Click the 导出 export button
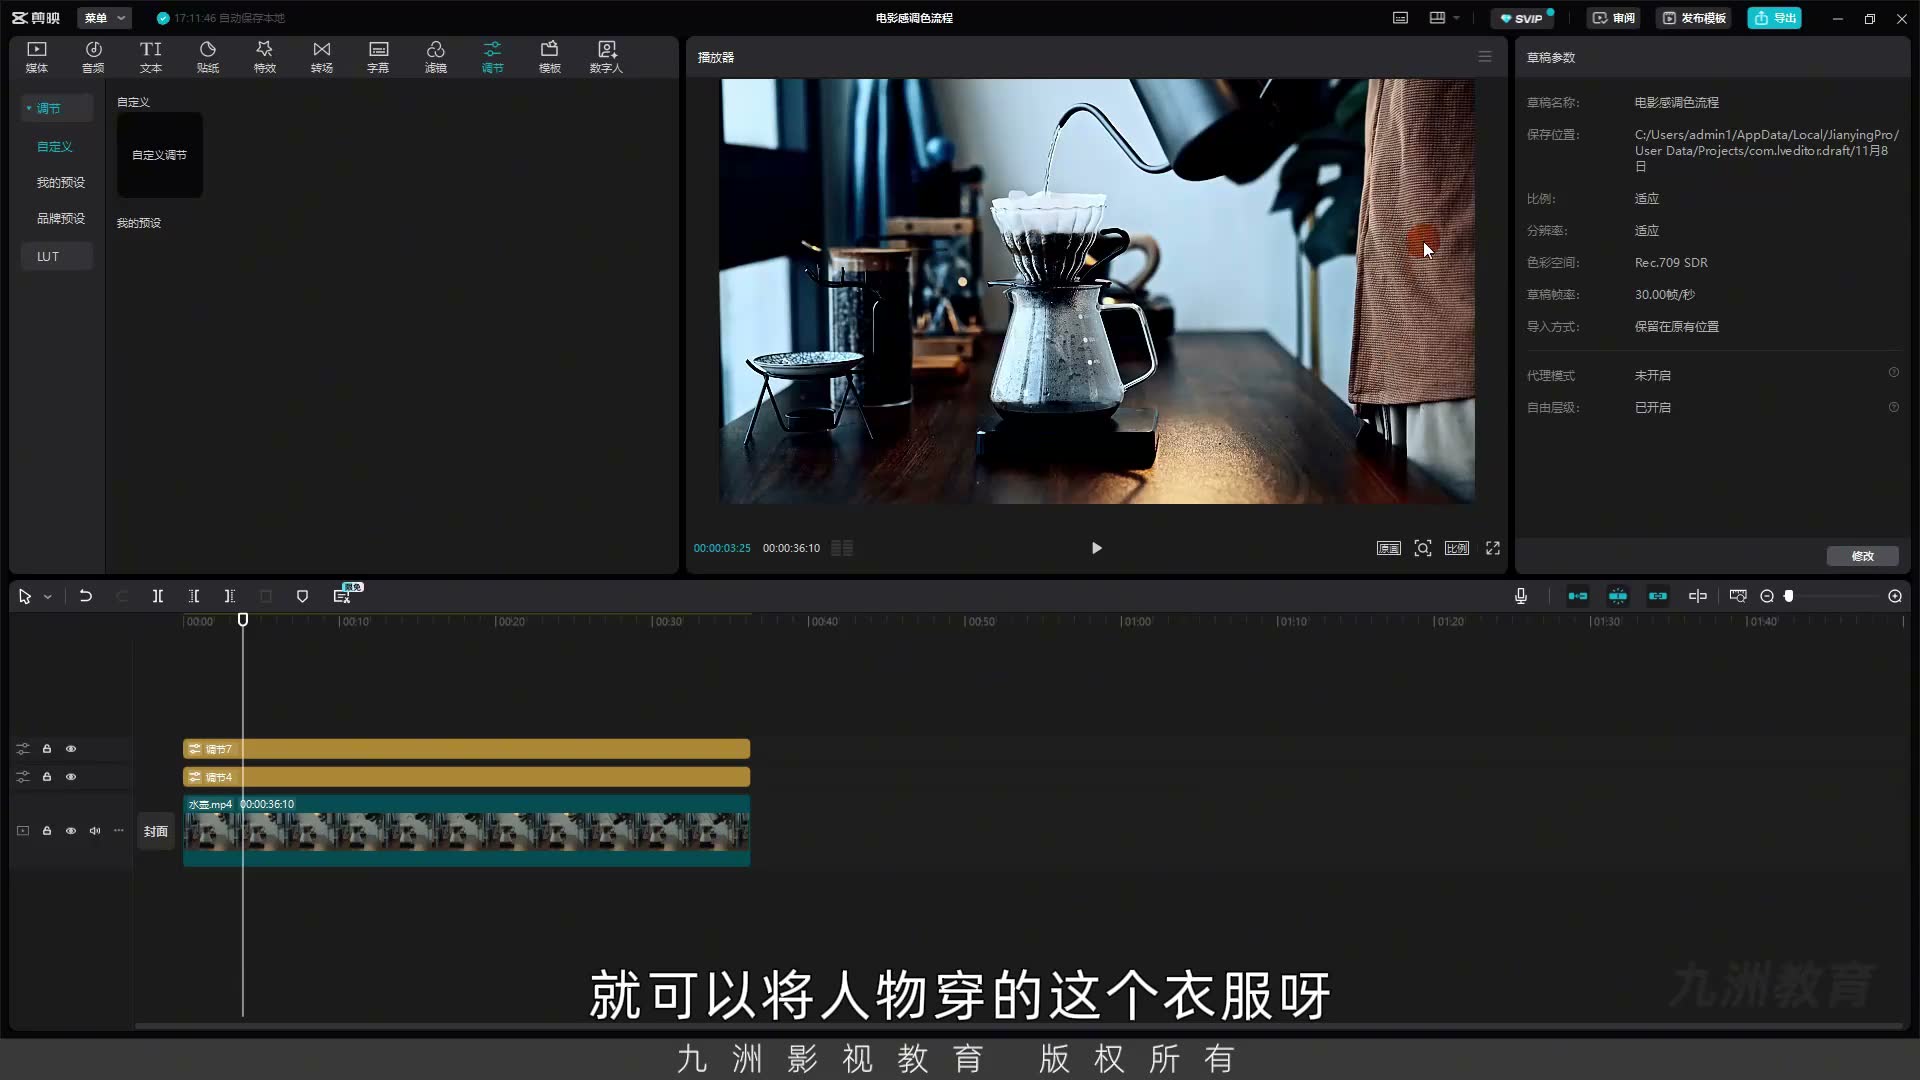 pos(1774,18)
